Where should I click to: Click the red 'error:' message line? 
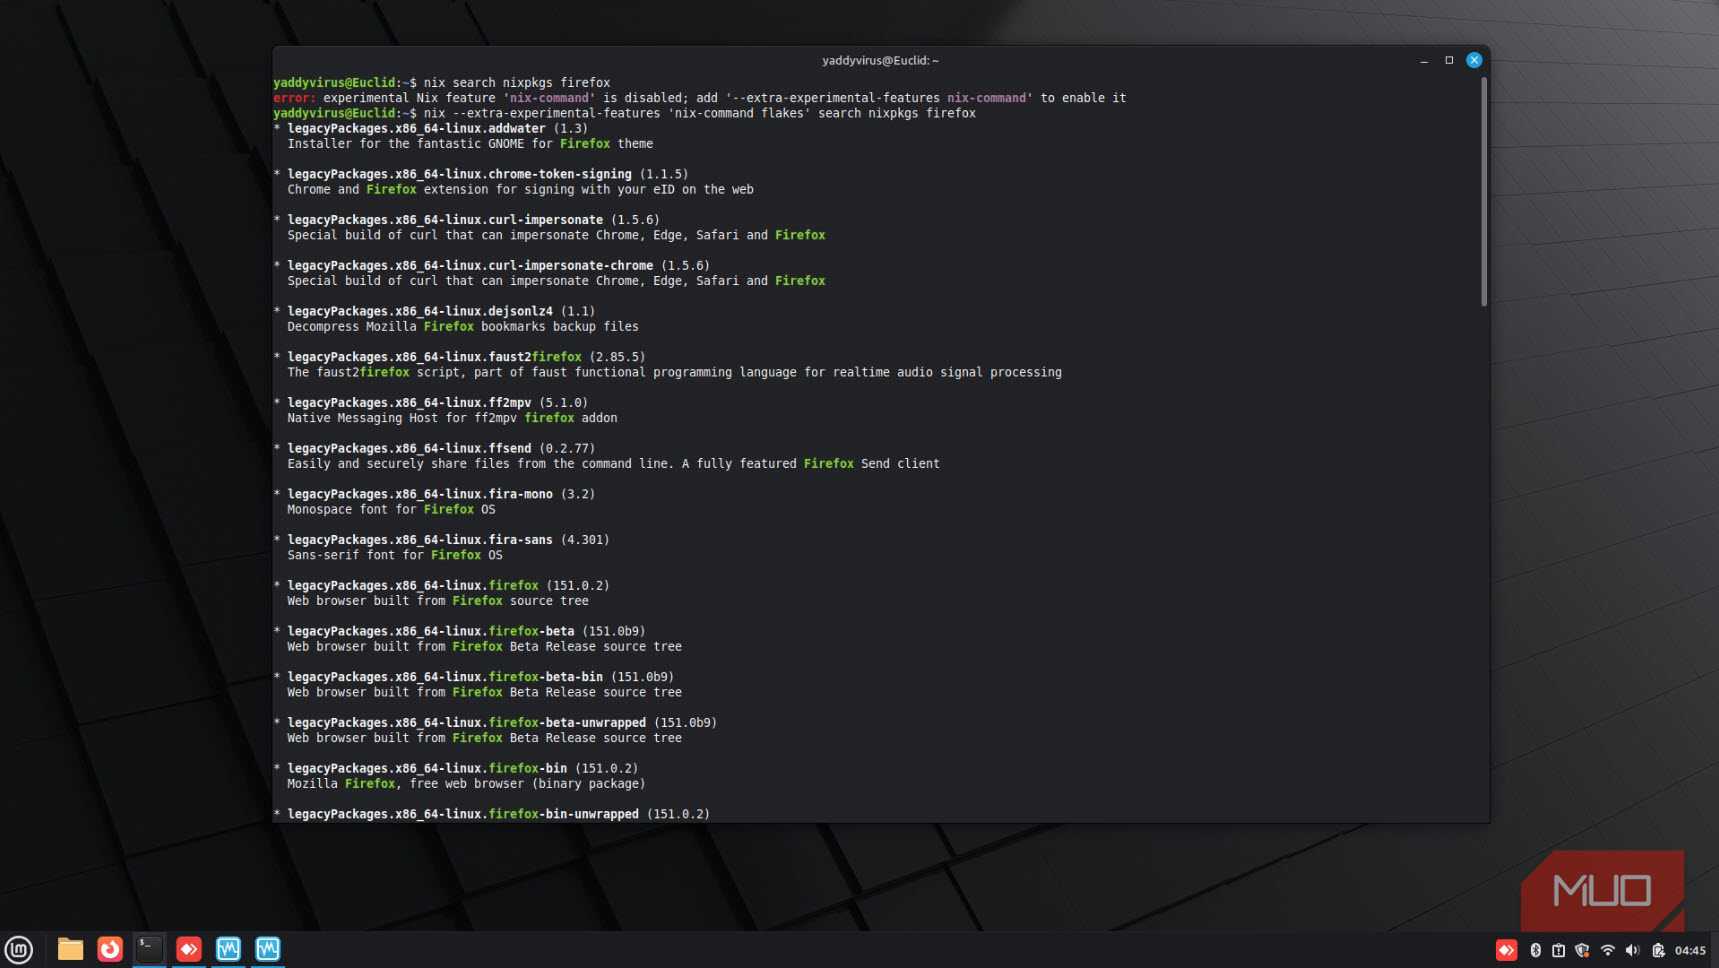(700, 98)
